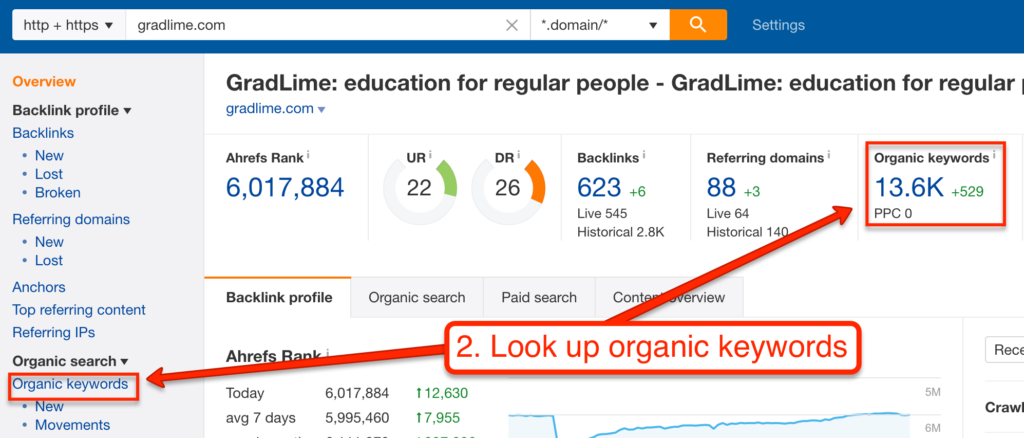Open Referring domains in the sidebar
Image resolution: width=1024 pixels, height=438 pixels.
71,219
